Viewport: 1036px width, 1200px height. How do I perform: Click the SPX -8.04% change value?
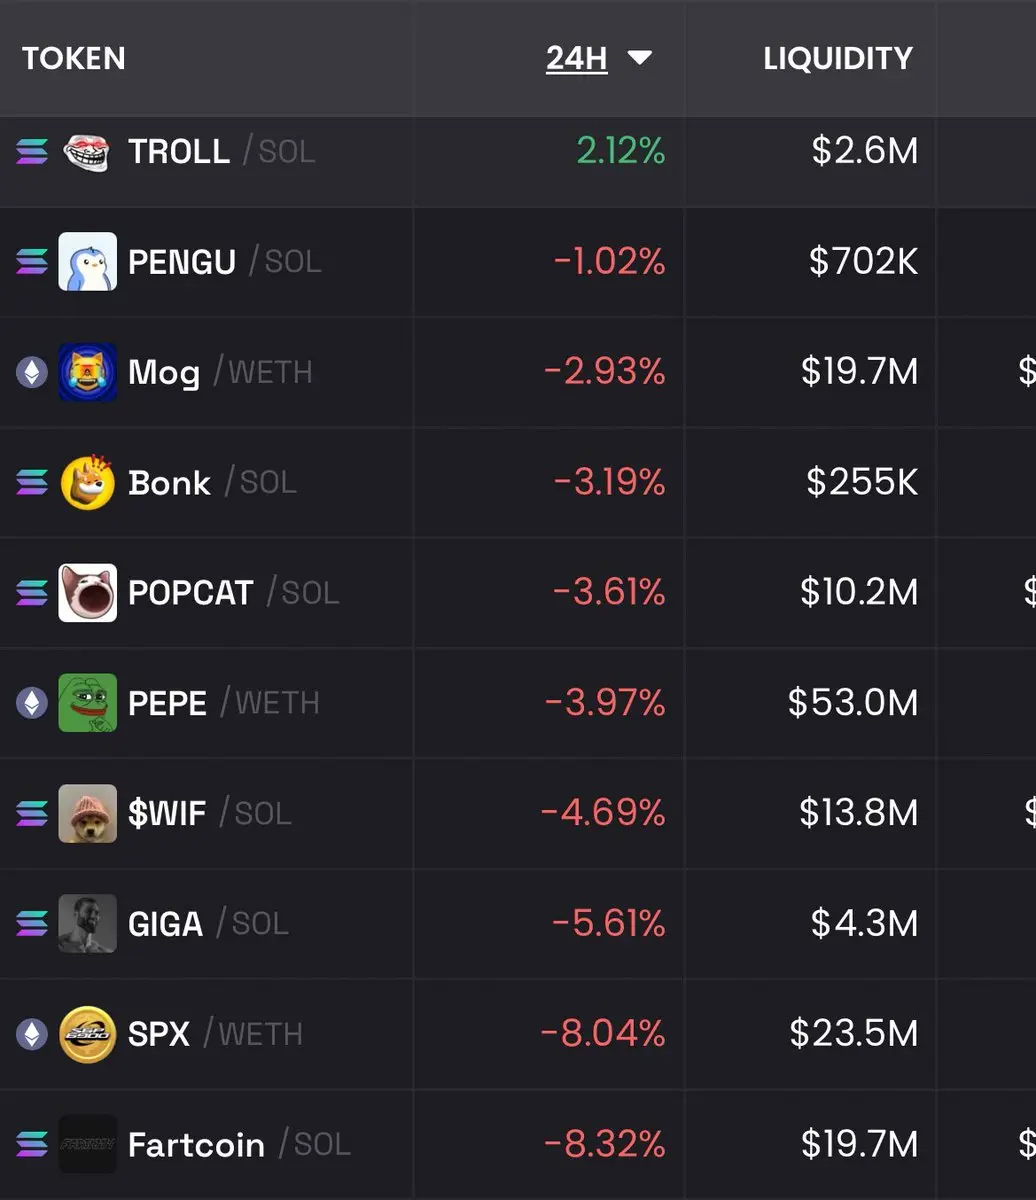click(x=603, y=1034)
